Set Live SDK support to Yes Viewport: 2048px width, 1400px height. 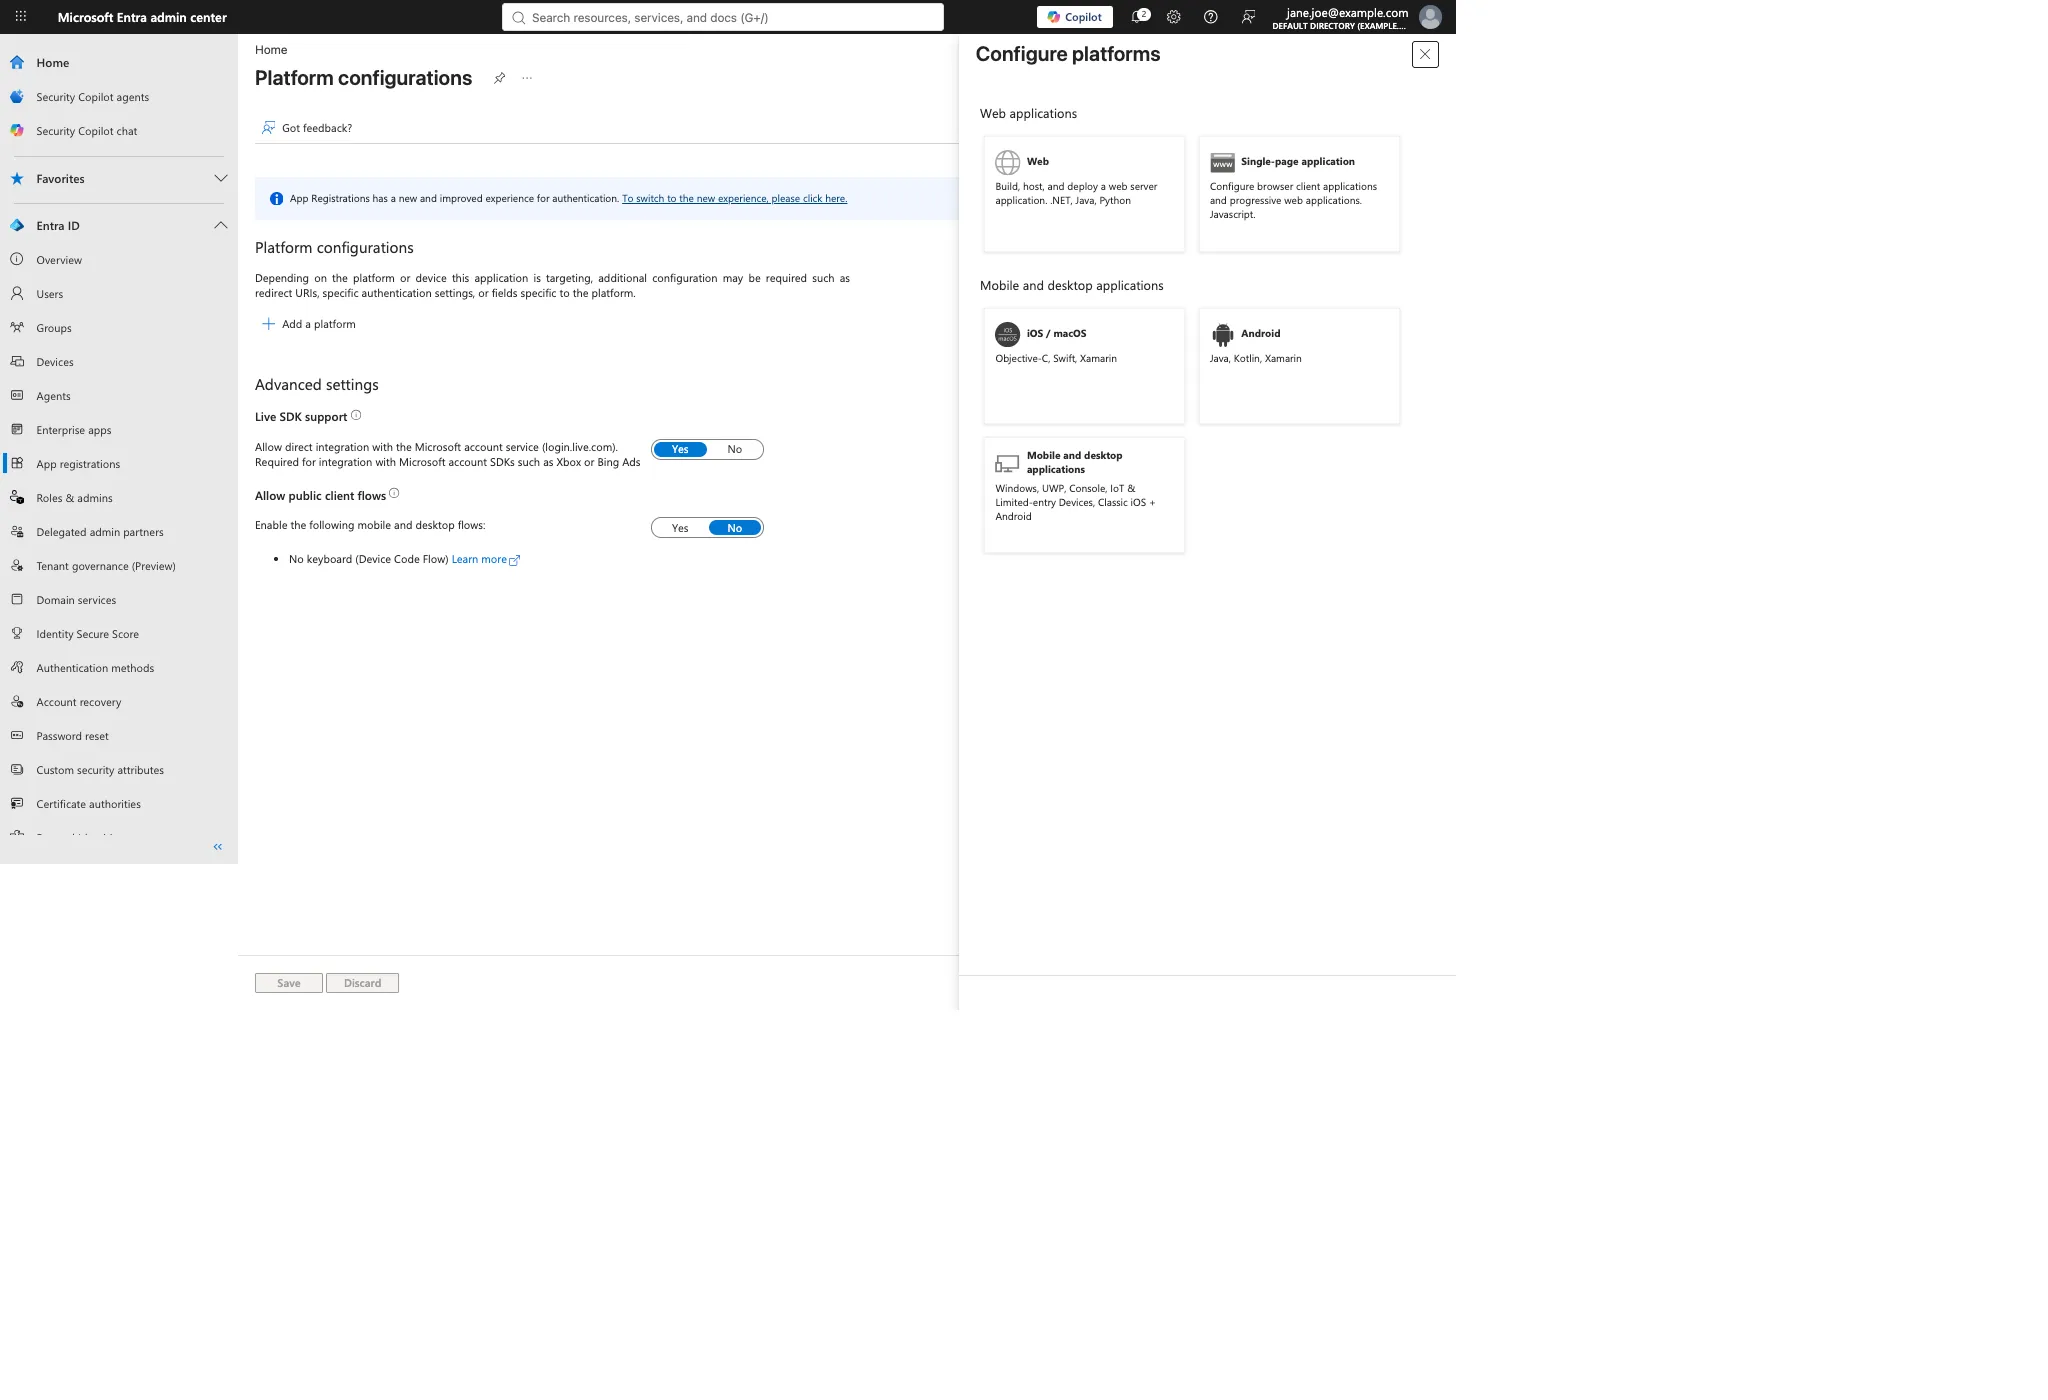(680, 450)
